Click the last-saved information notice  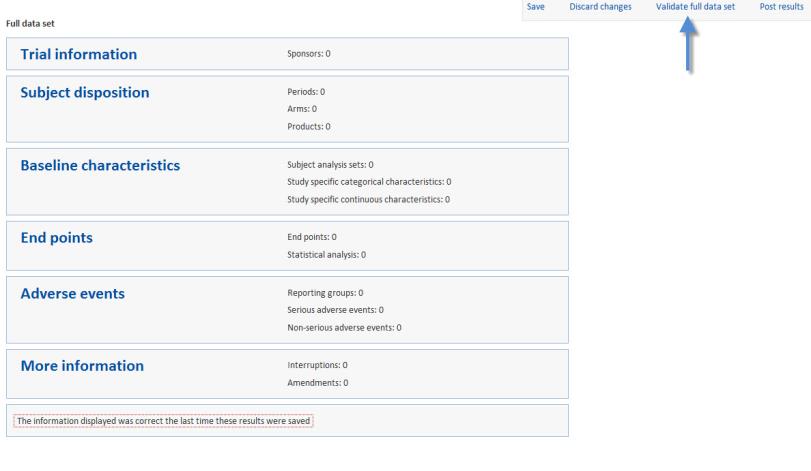point(163,421)
